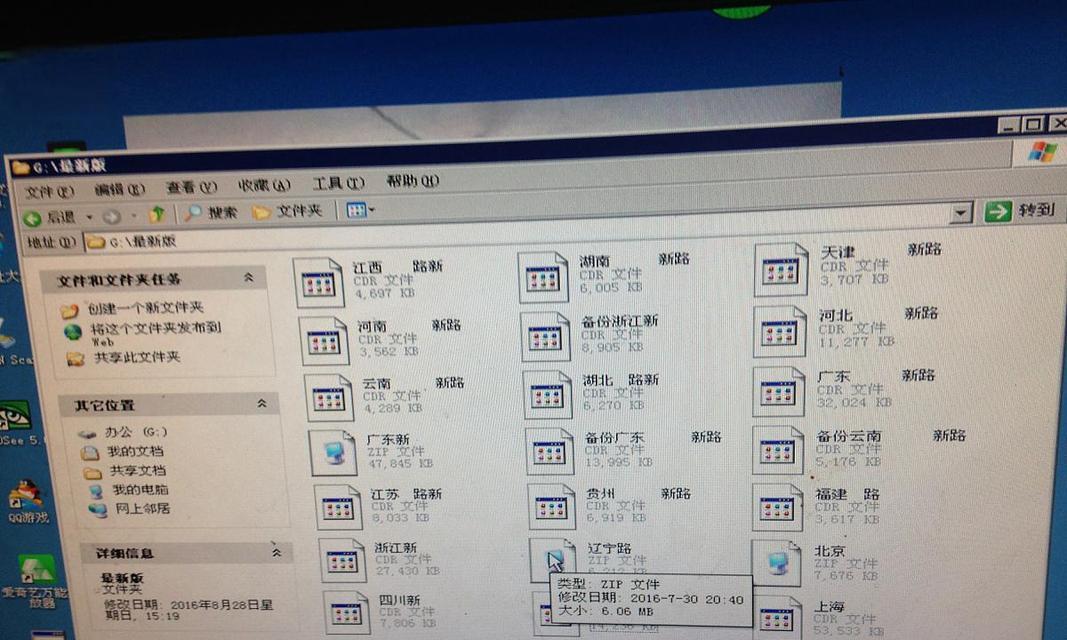The image size is (1067, 640).
Task: Open 我的电脑 from other places
Action: coord(140,489)
